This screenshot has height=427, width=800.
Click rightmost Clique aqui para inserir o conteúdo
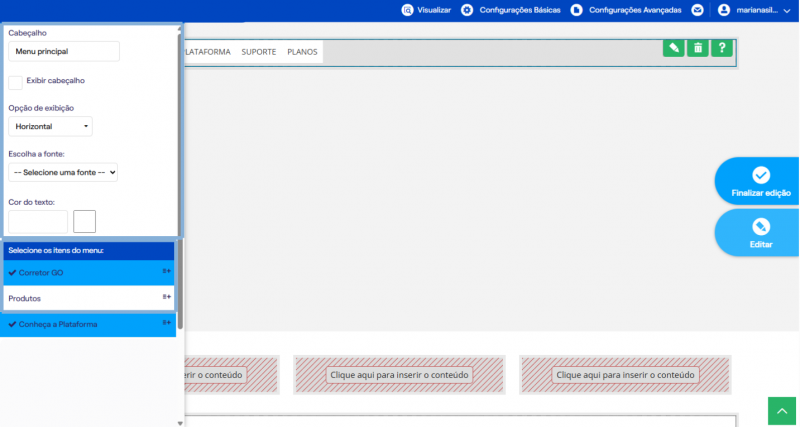(625, 375)
